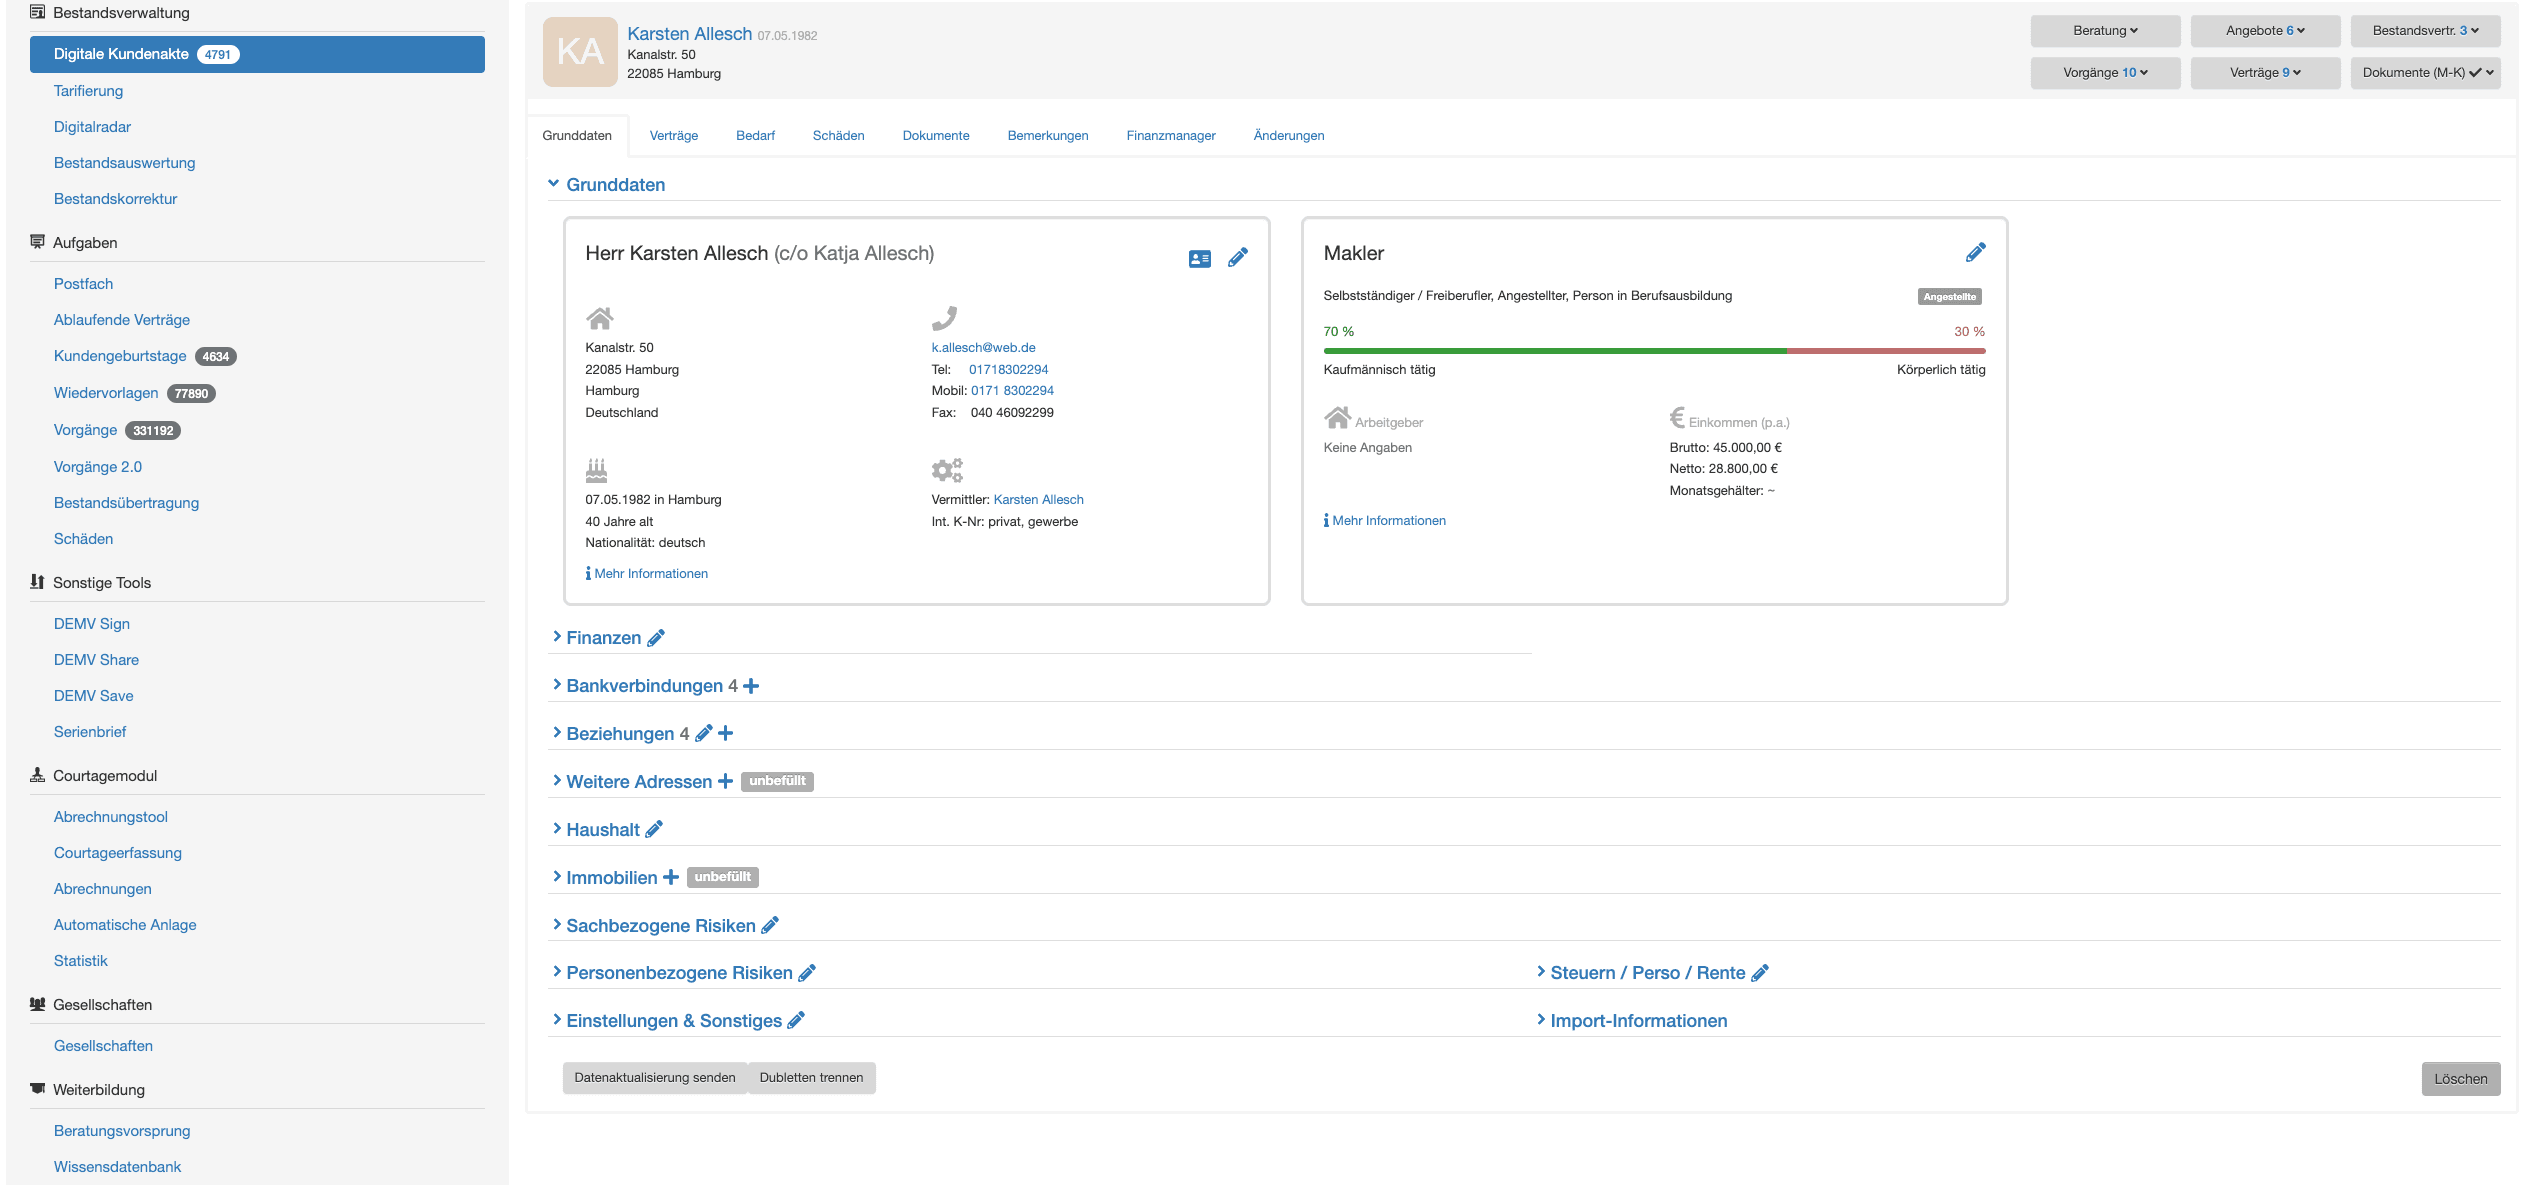Click the pencil icon in Makler card
This screenshot has height=1185, width=2530.
click(1975, 253)
